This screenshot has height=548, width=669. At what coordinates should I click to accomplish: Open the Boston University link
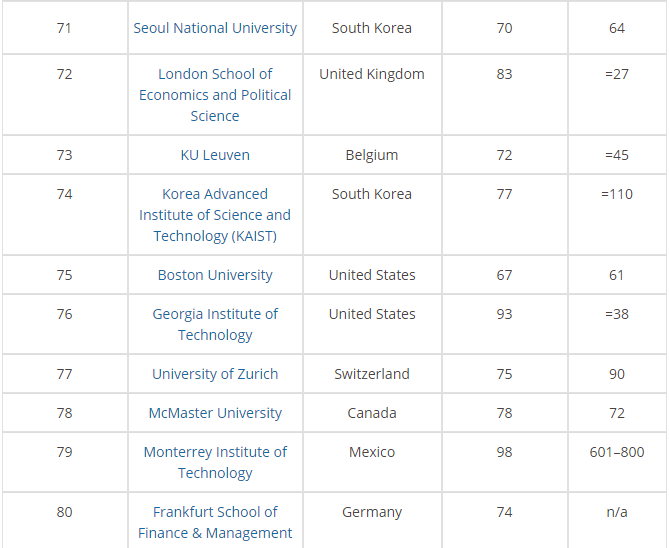pos(215,275)
